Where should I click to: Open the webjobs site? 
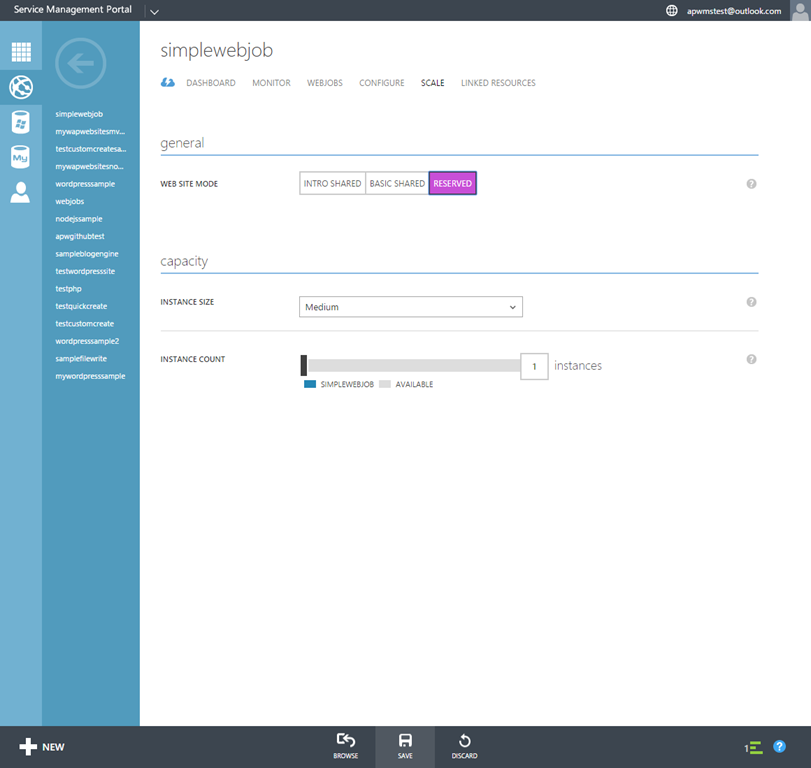70,201
